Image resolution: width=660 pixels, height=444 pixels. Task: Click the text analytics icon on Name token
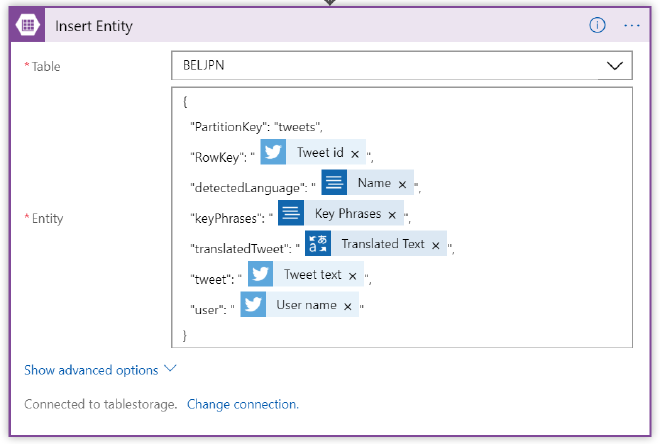click(334, 184)
